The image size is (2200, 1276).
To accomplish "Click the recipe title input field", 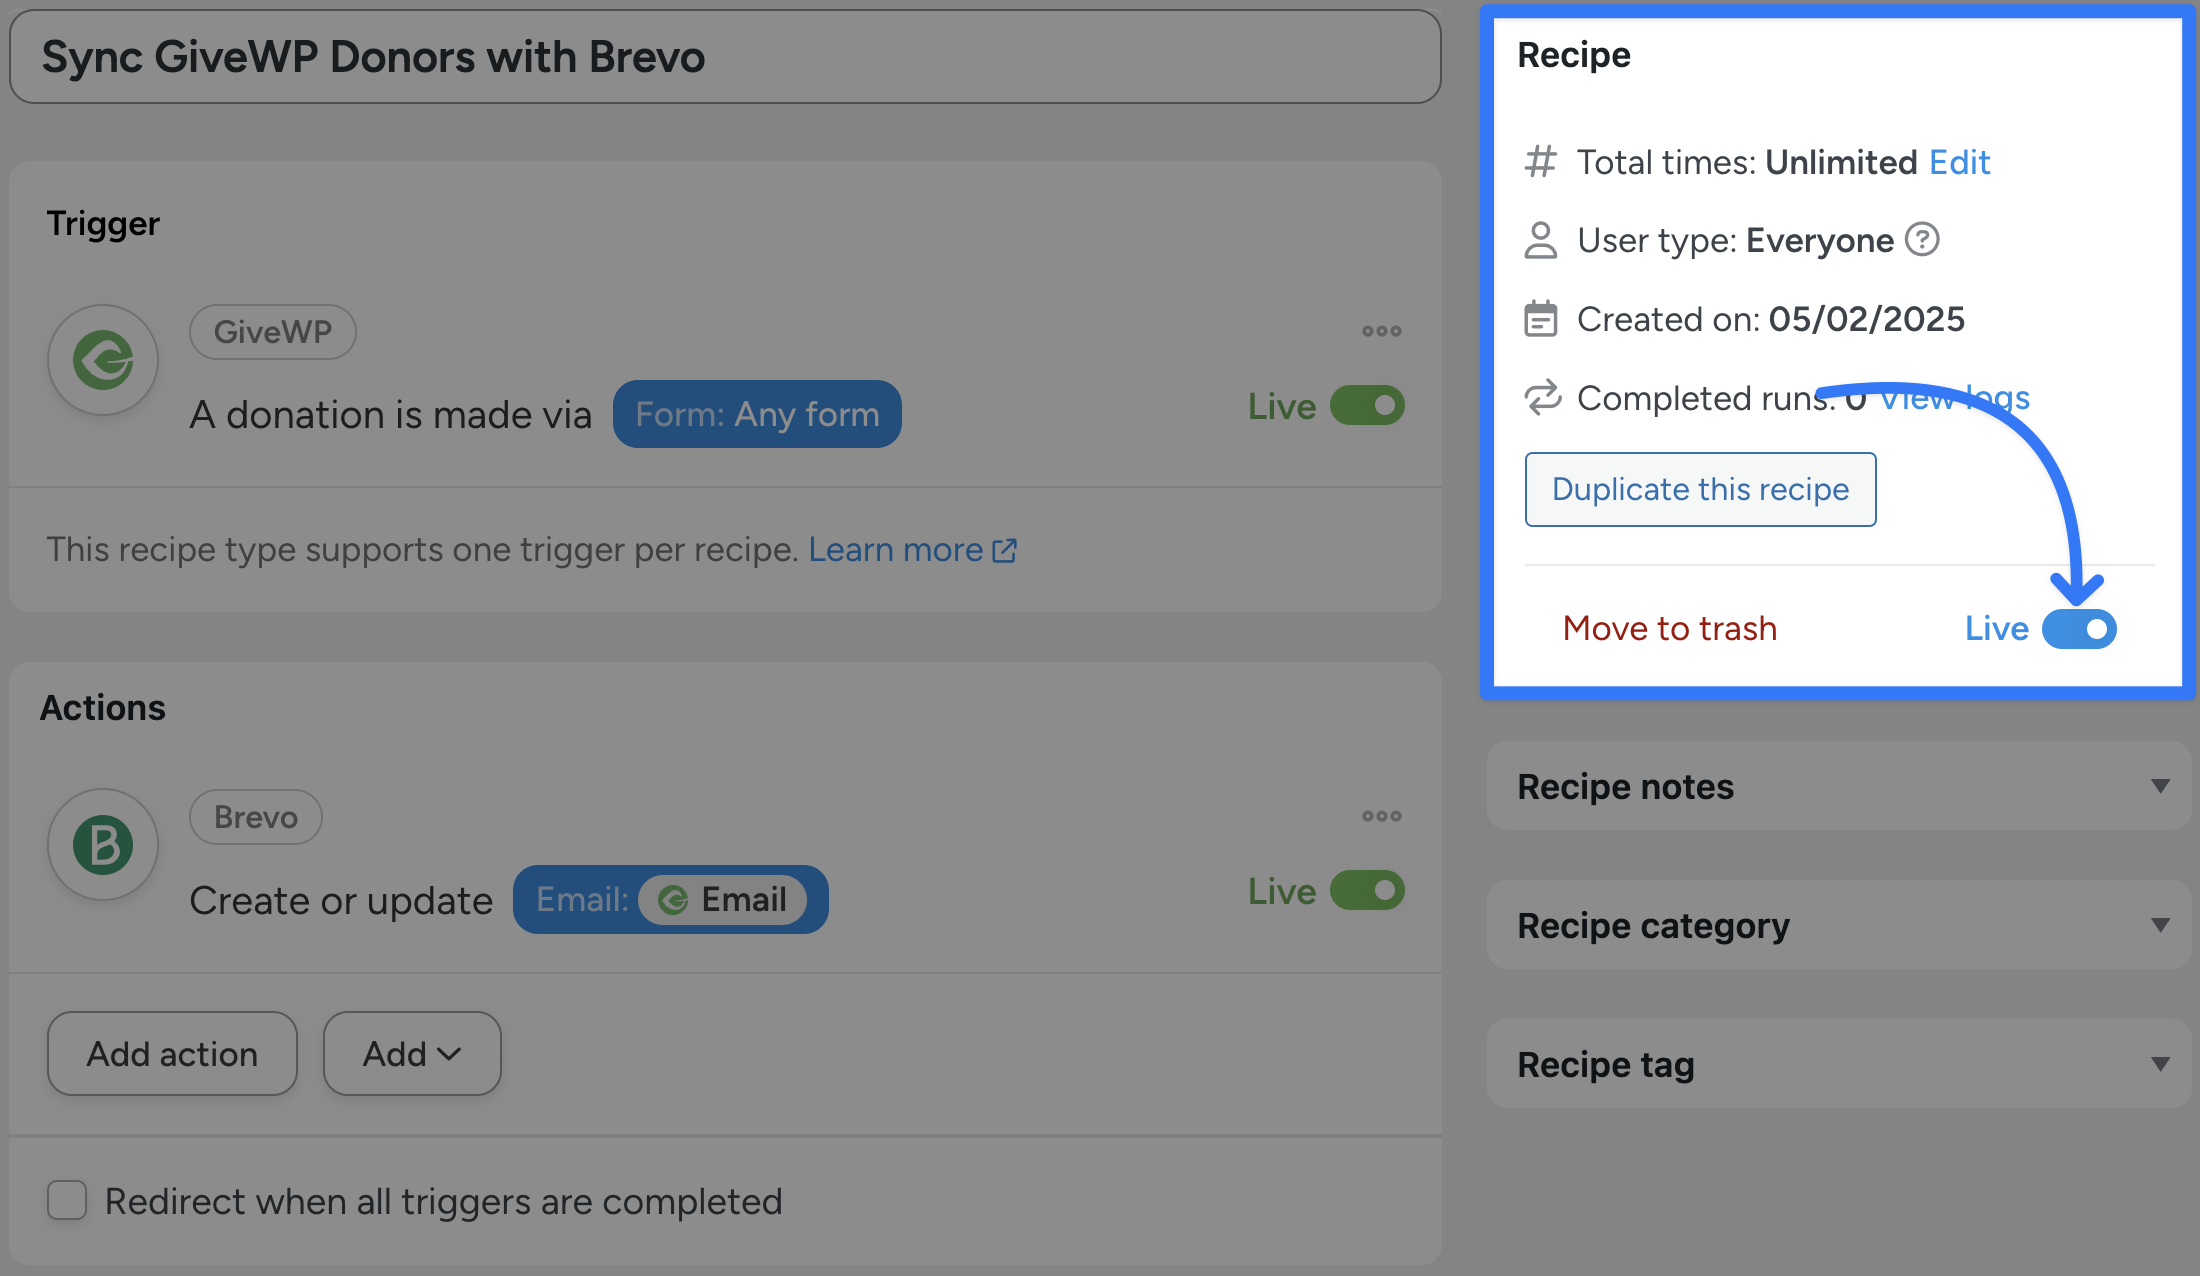I will (725, 57).
